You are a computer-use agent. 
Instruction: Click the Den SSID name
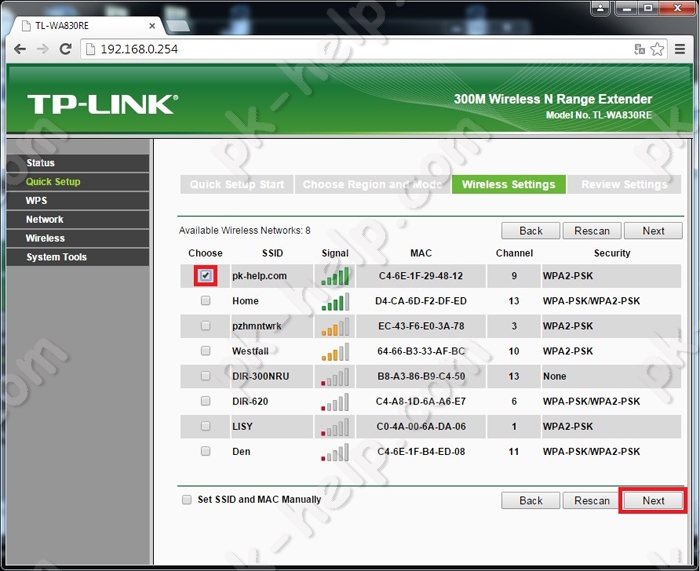(x=241, y=451)
